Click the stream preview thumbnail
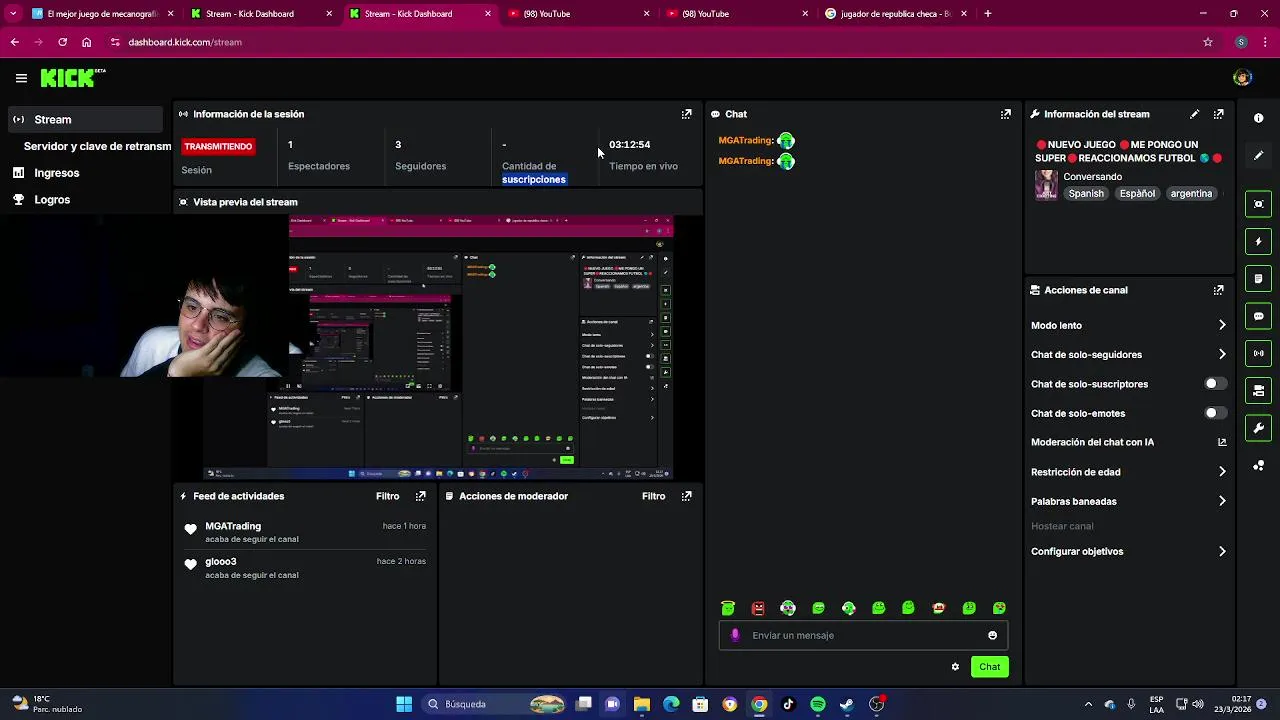The image size is (1280, 720). 437,347
